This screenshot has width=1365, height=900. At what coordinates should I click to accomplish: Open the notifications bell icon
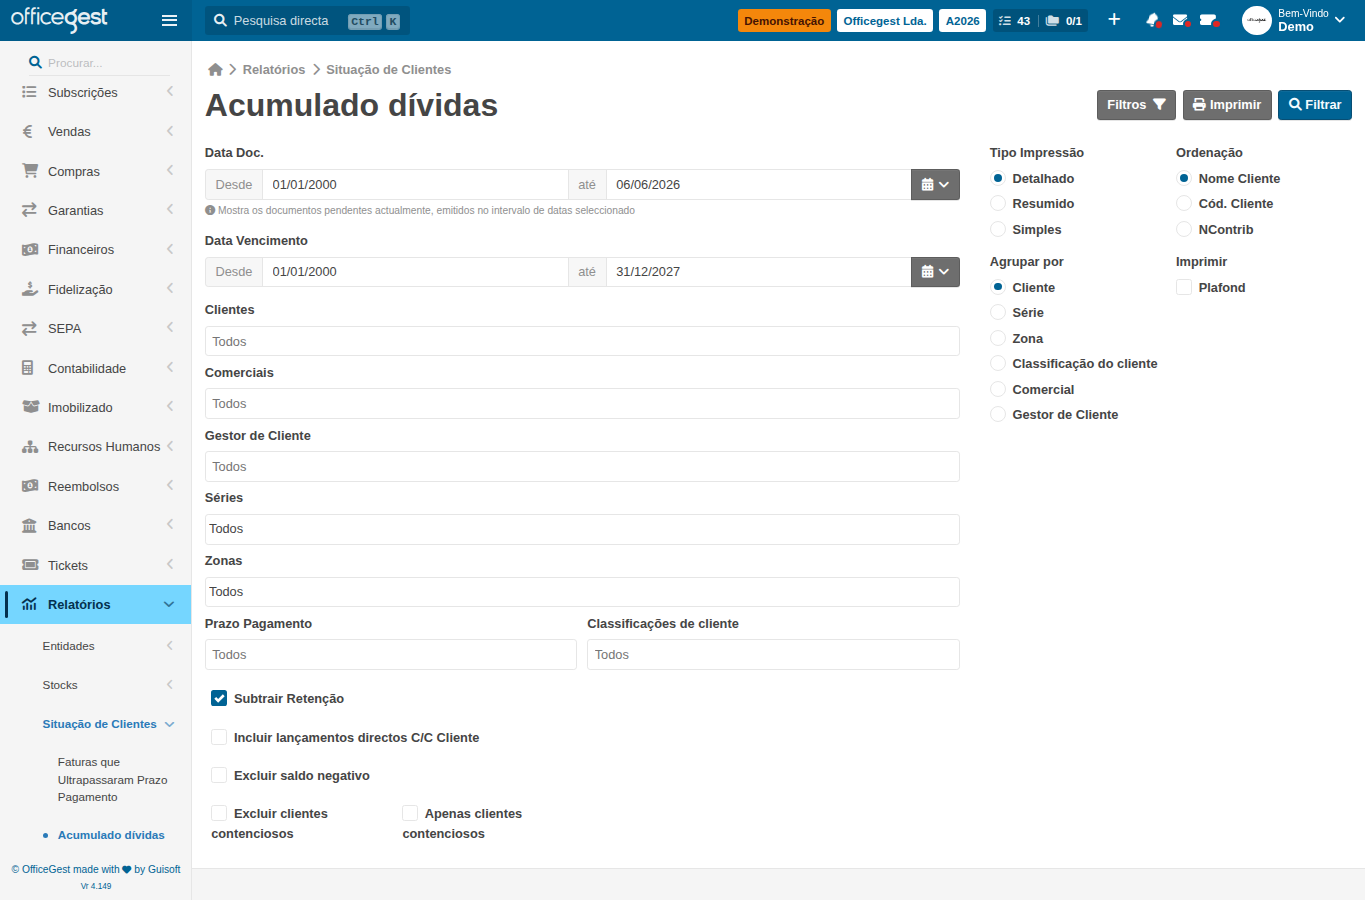point(1152,20)
